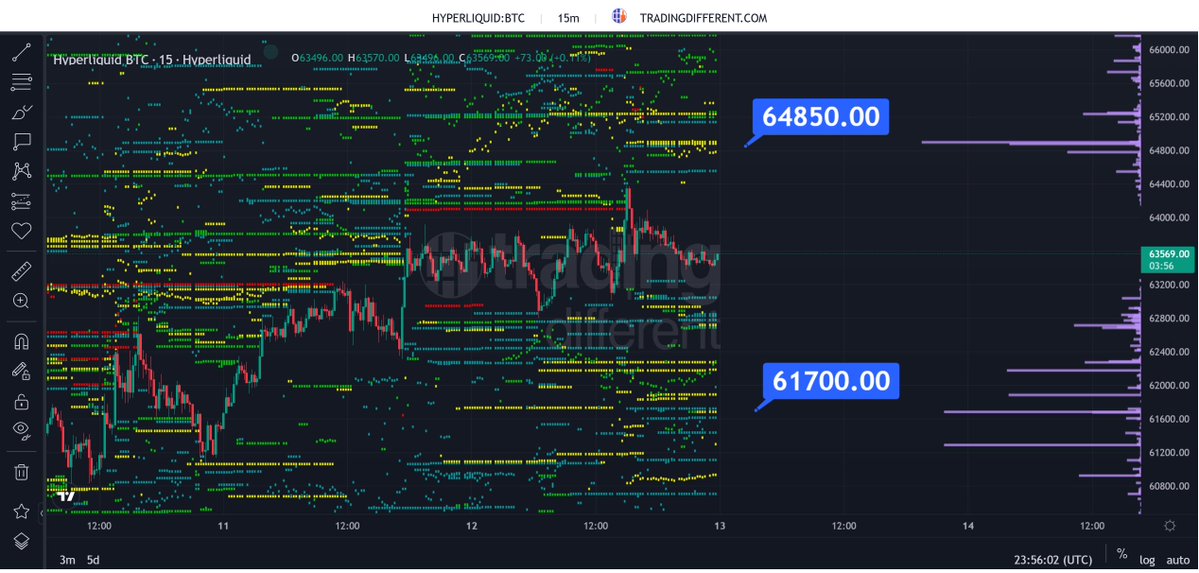This screenshot has width=1199, height=573.
Task: Open chart settings gear icon
Action: click(x=1168, y=526)
